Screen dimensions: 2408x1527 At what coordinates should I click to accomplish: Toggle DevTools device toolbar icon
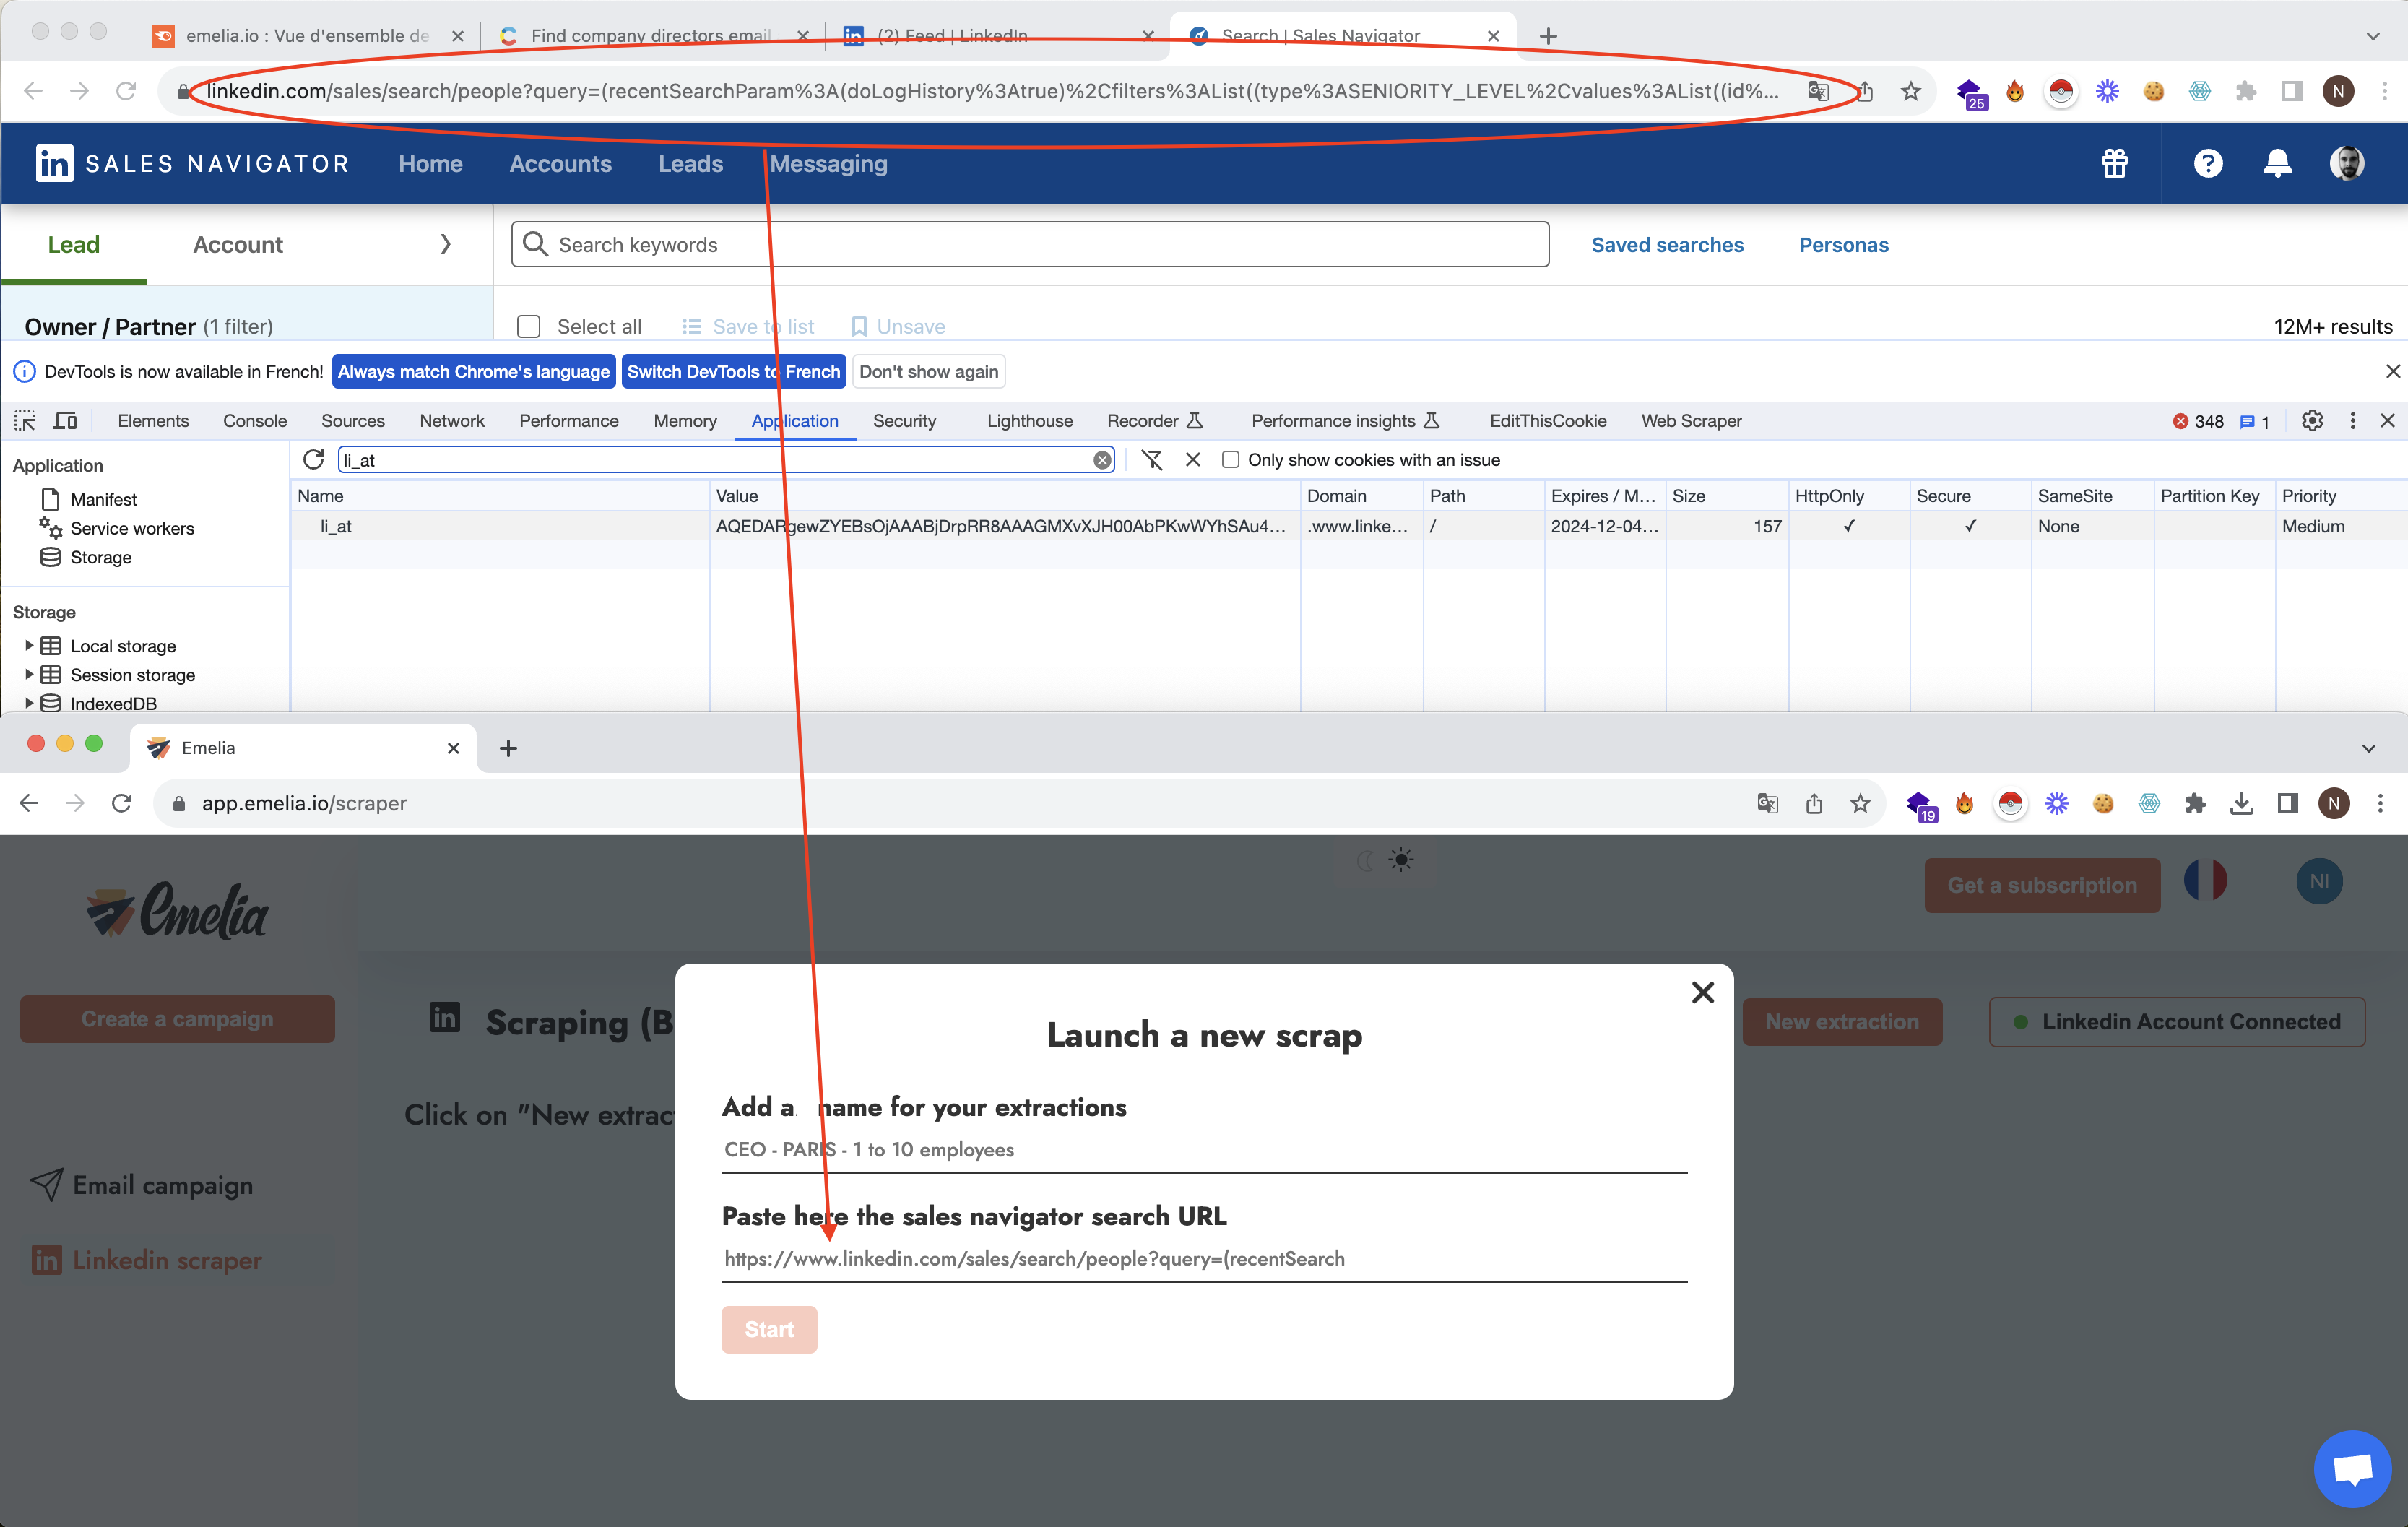coord(66,421)
